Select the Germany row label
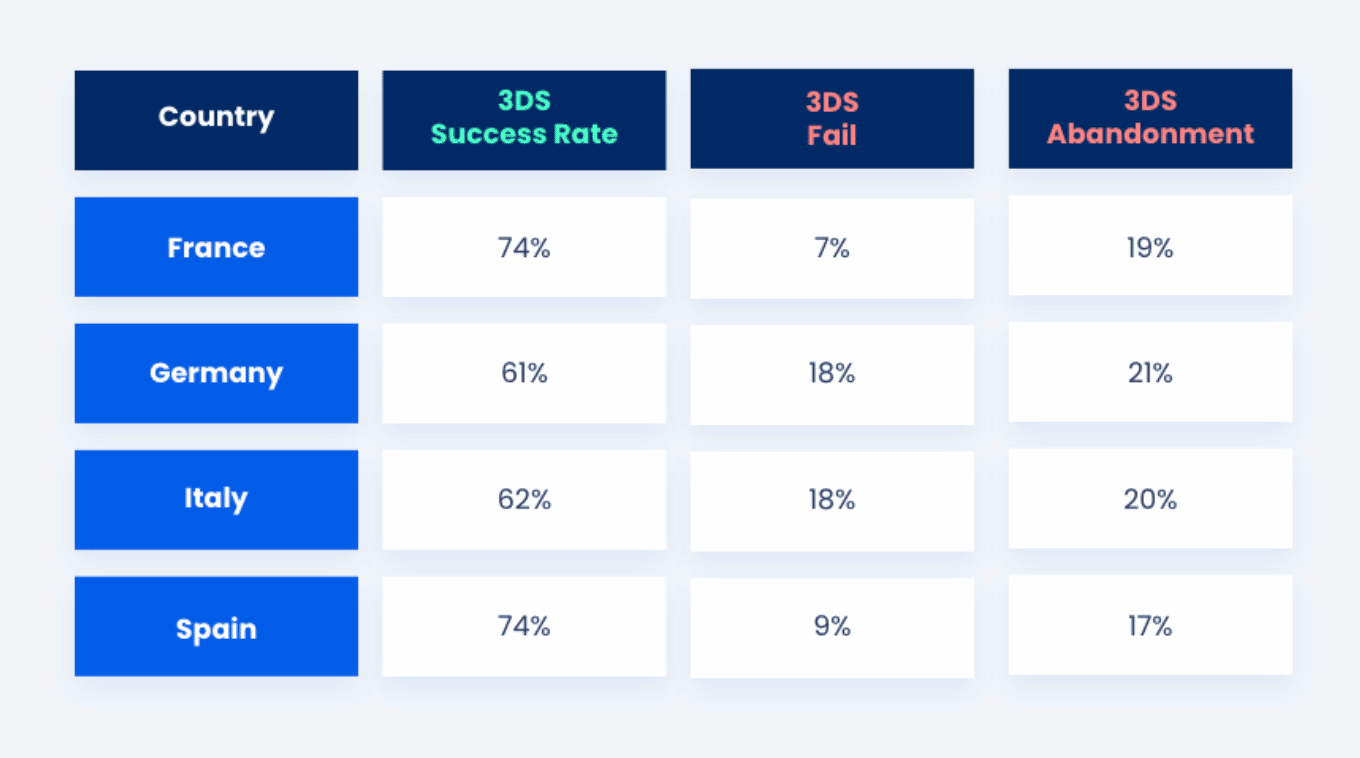The image size is (1360, 758). click(x=216, y=373)
